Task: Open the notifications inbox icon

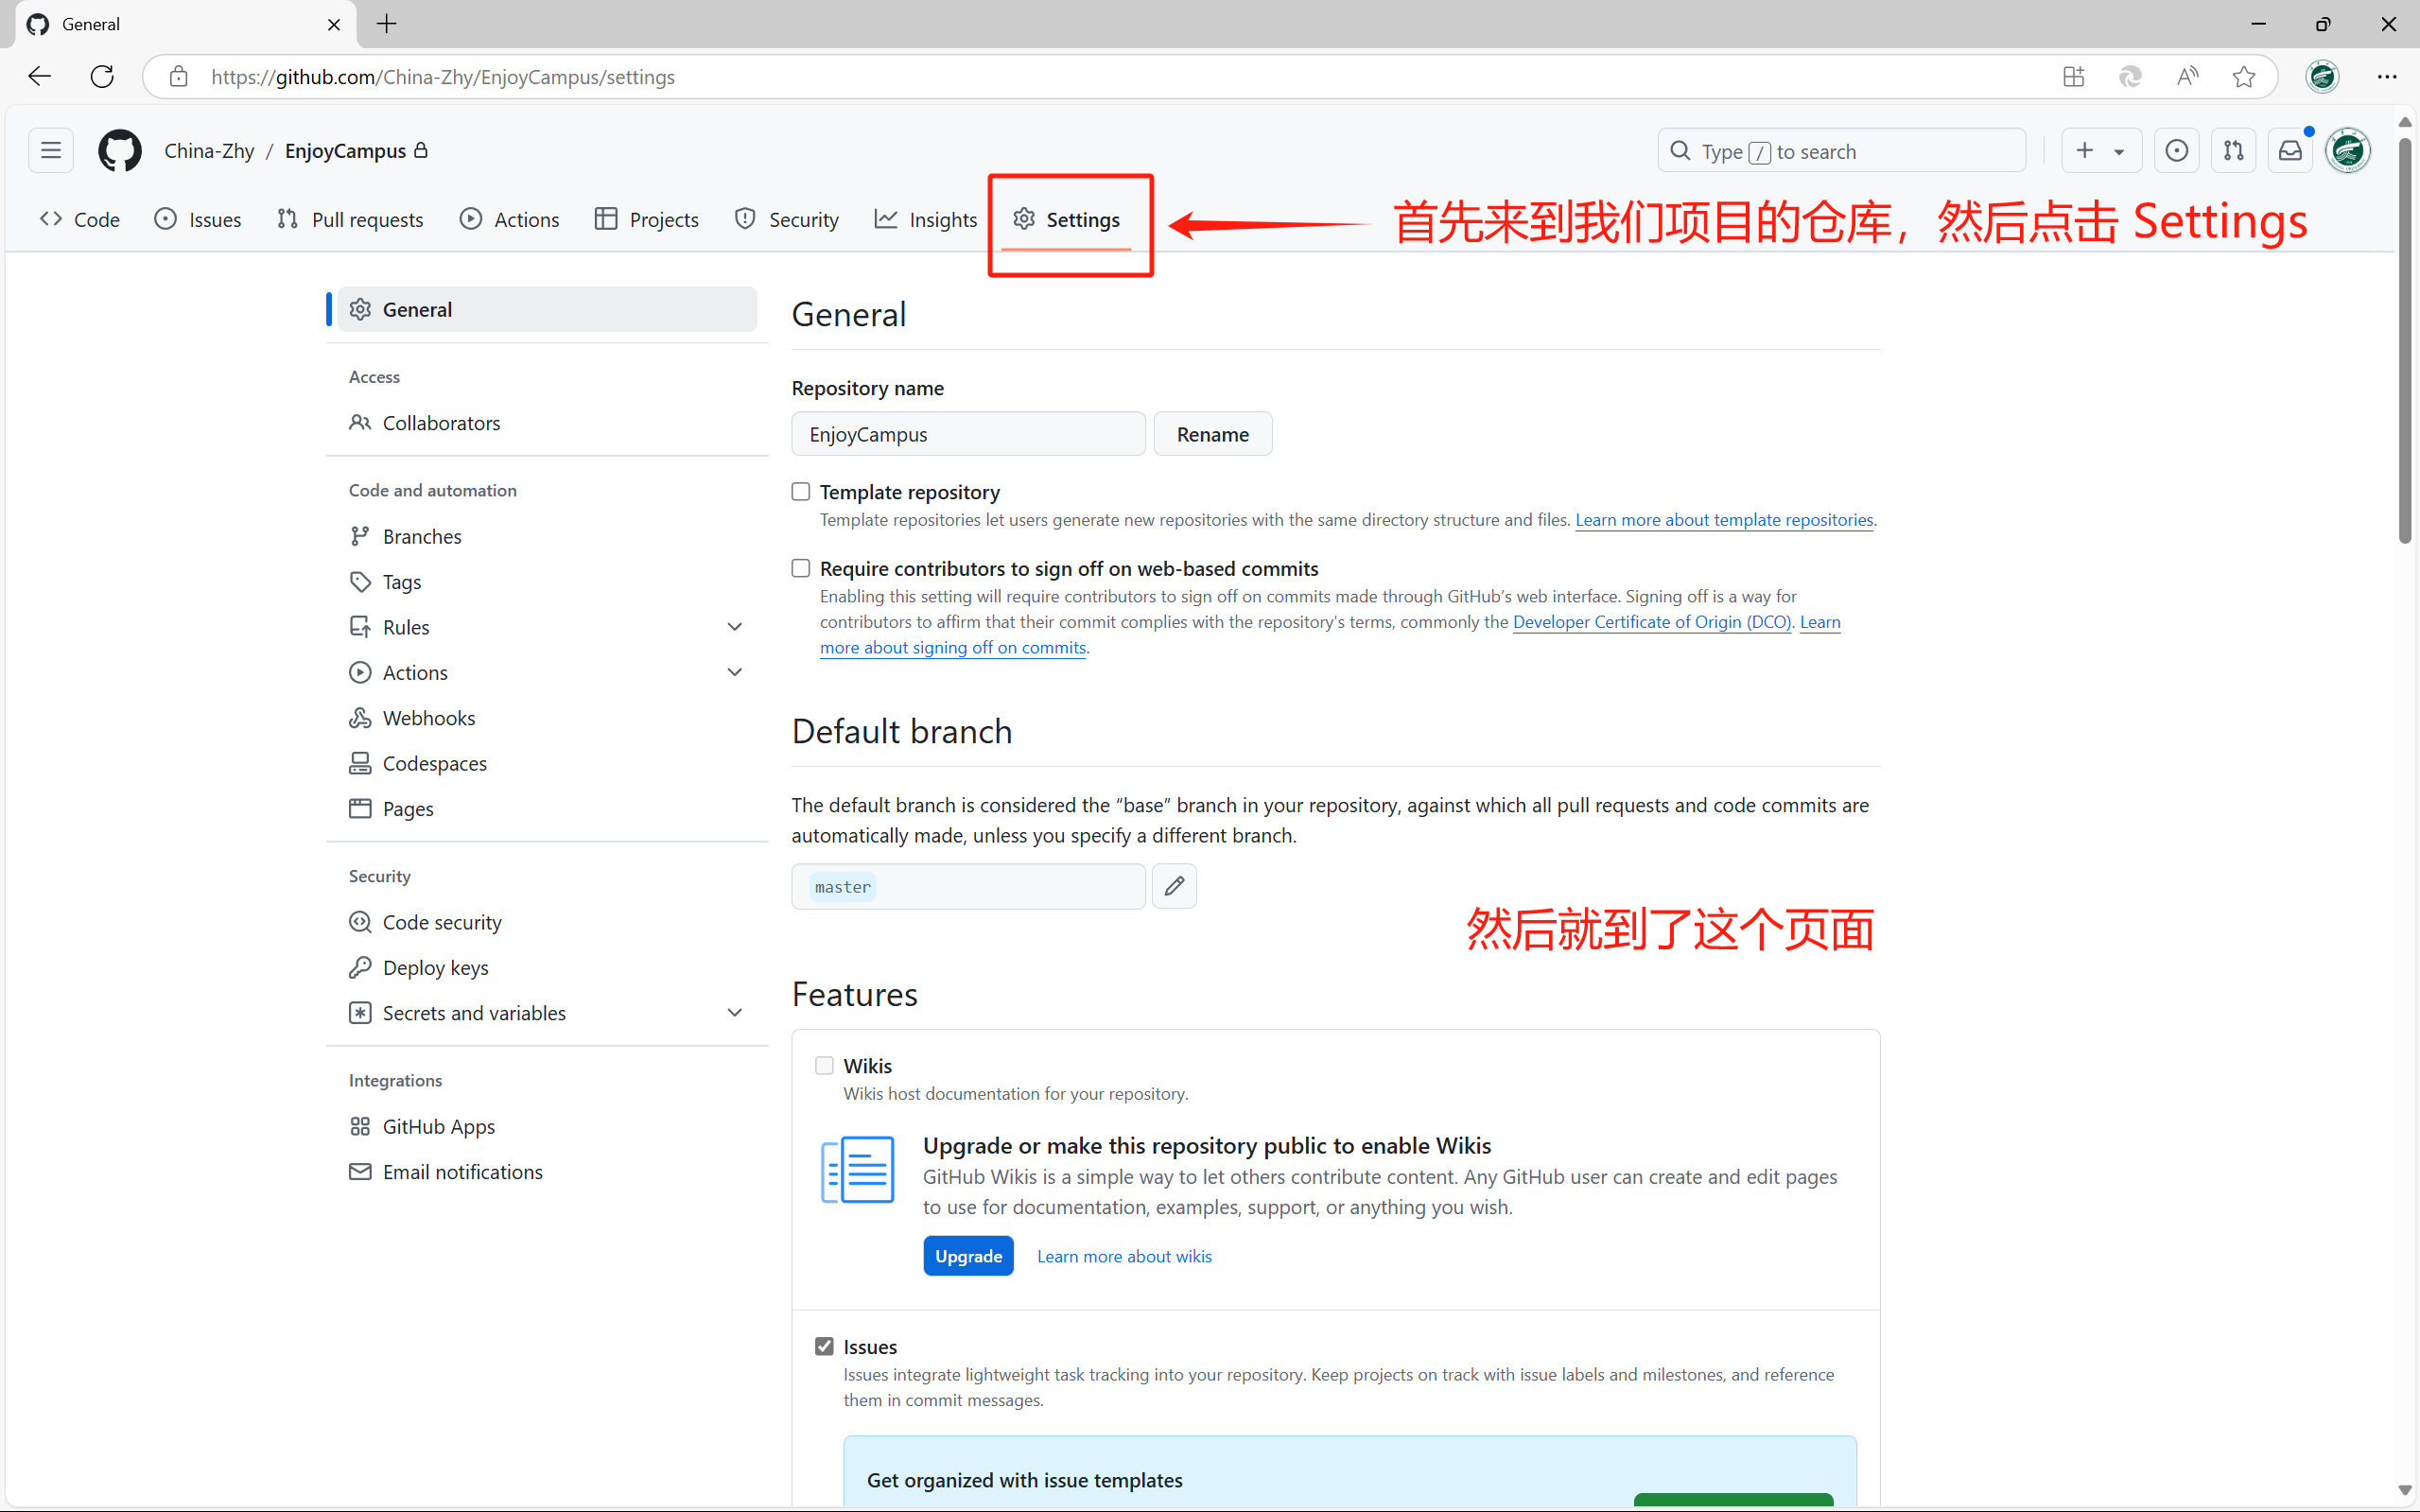Action: point(2290,151)
